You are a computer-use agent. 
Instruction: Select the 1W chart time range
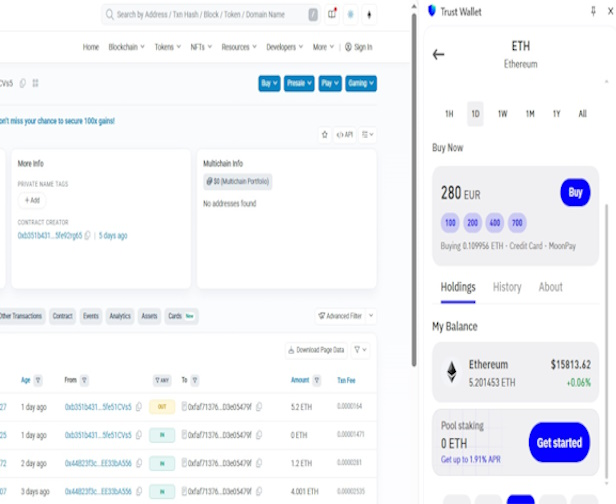tap(502, 114)
